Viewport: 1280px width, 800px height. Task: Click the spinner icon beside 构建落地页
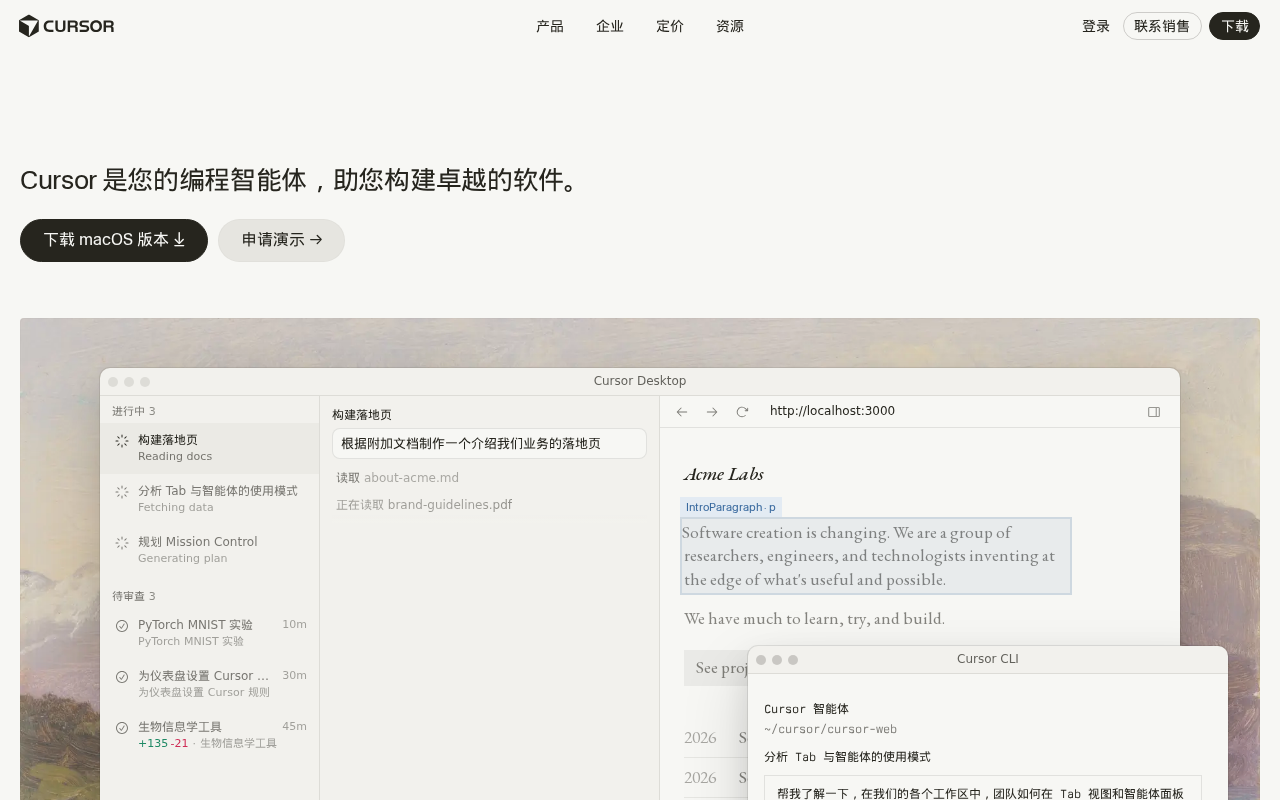[122, 441]
